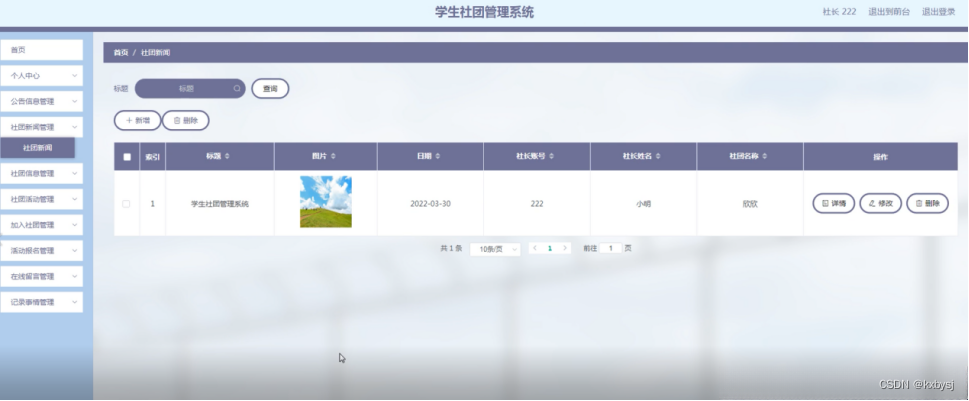Click the 操作 column header
Image resolution: width=969 pixels, height=401 pixels.
click(x=880, y=157)
